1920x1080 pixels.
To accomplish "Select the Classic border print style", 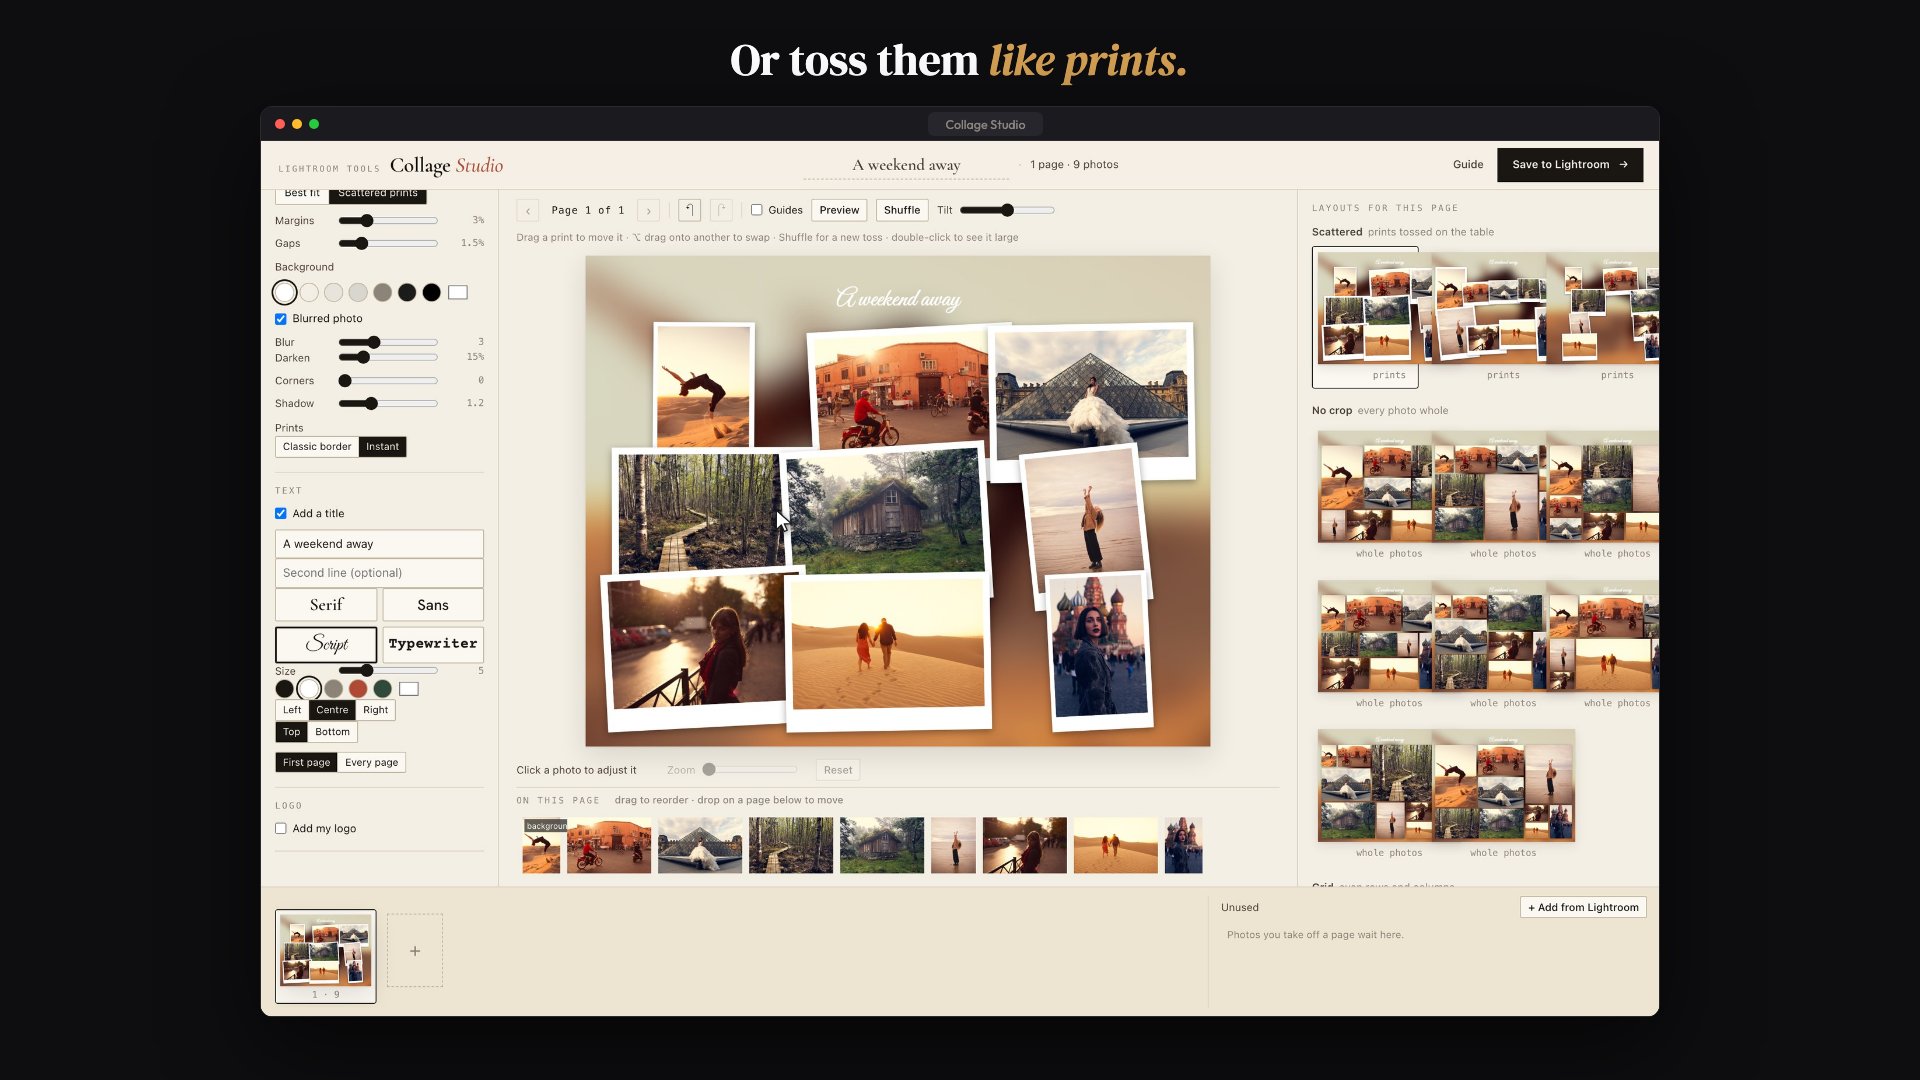I will 317,447.
